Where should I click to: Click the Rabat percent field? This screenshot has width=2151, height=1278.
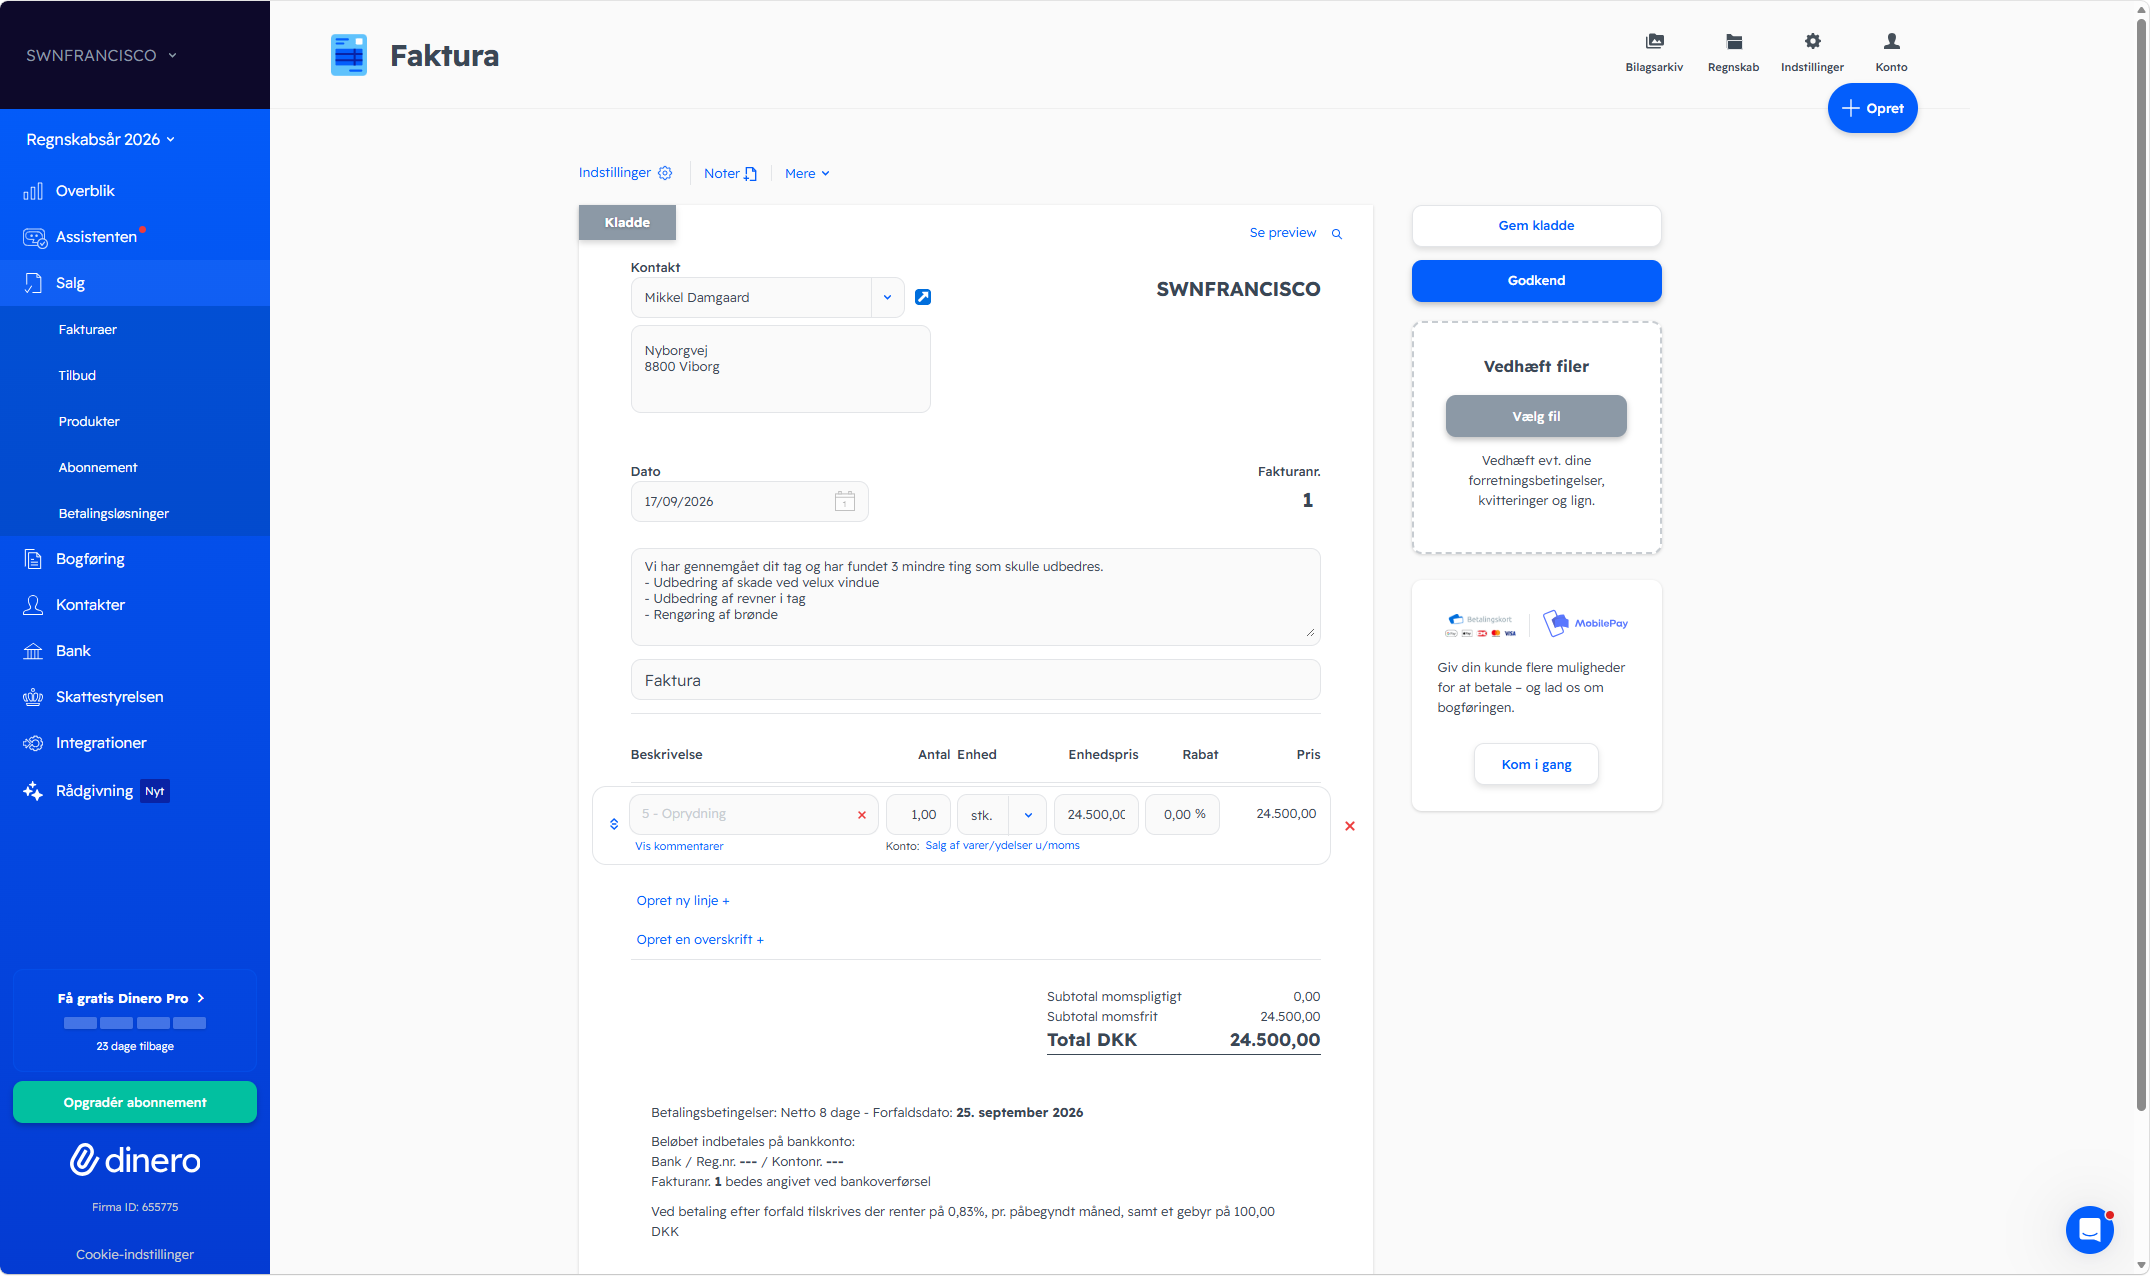(x=1182, y=815)
